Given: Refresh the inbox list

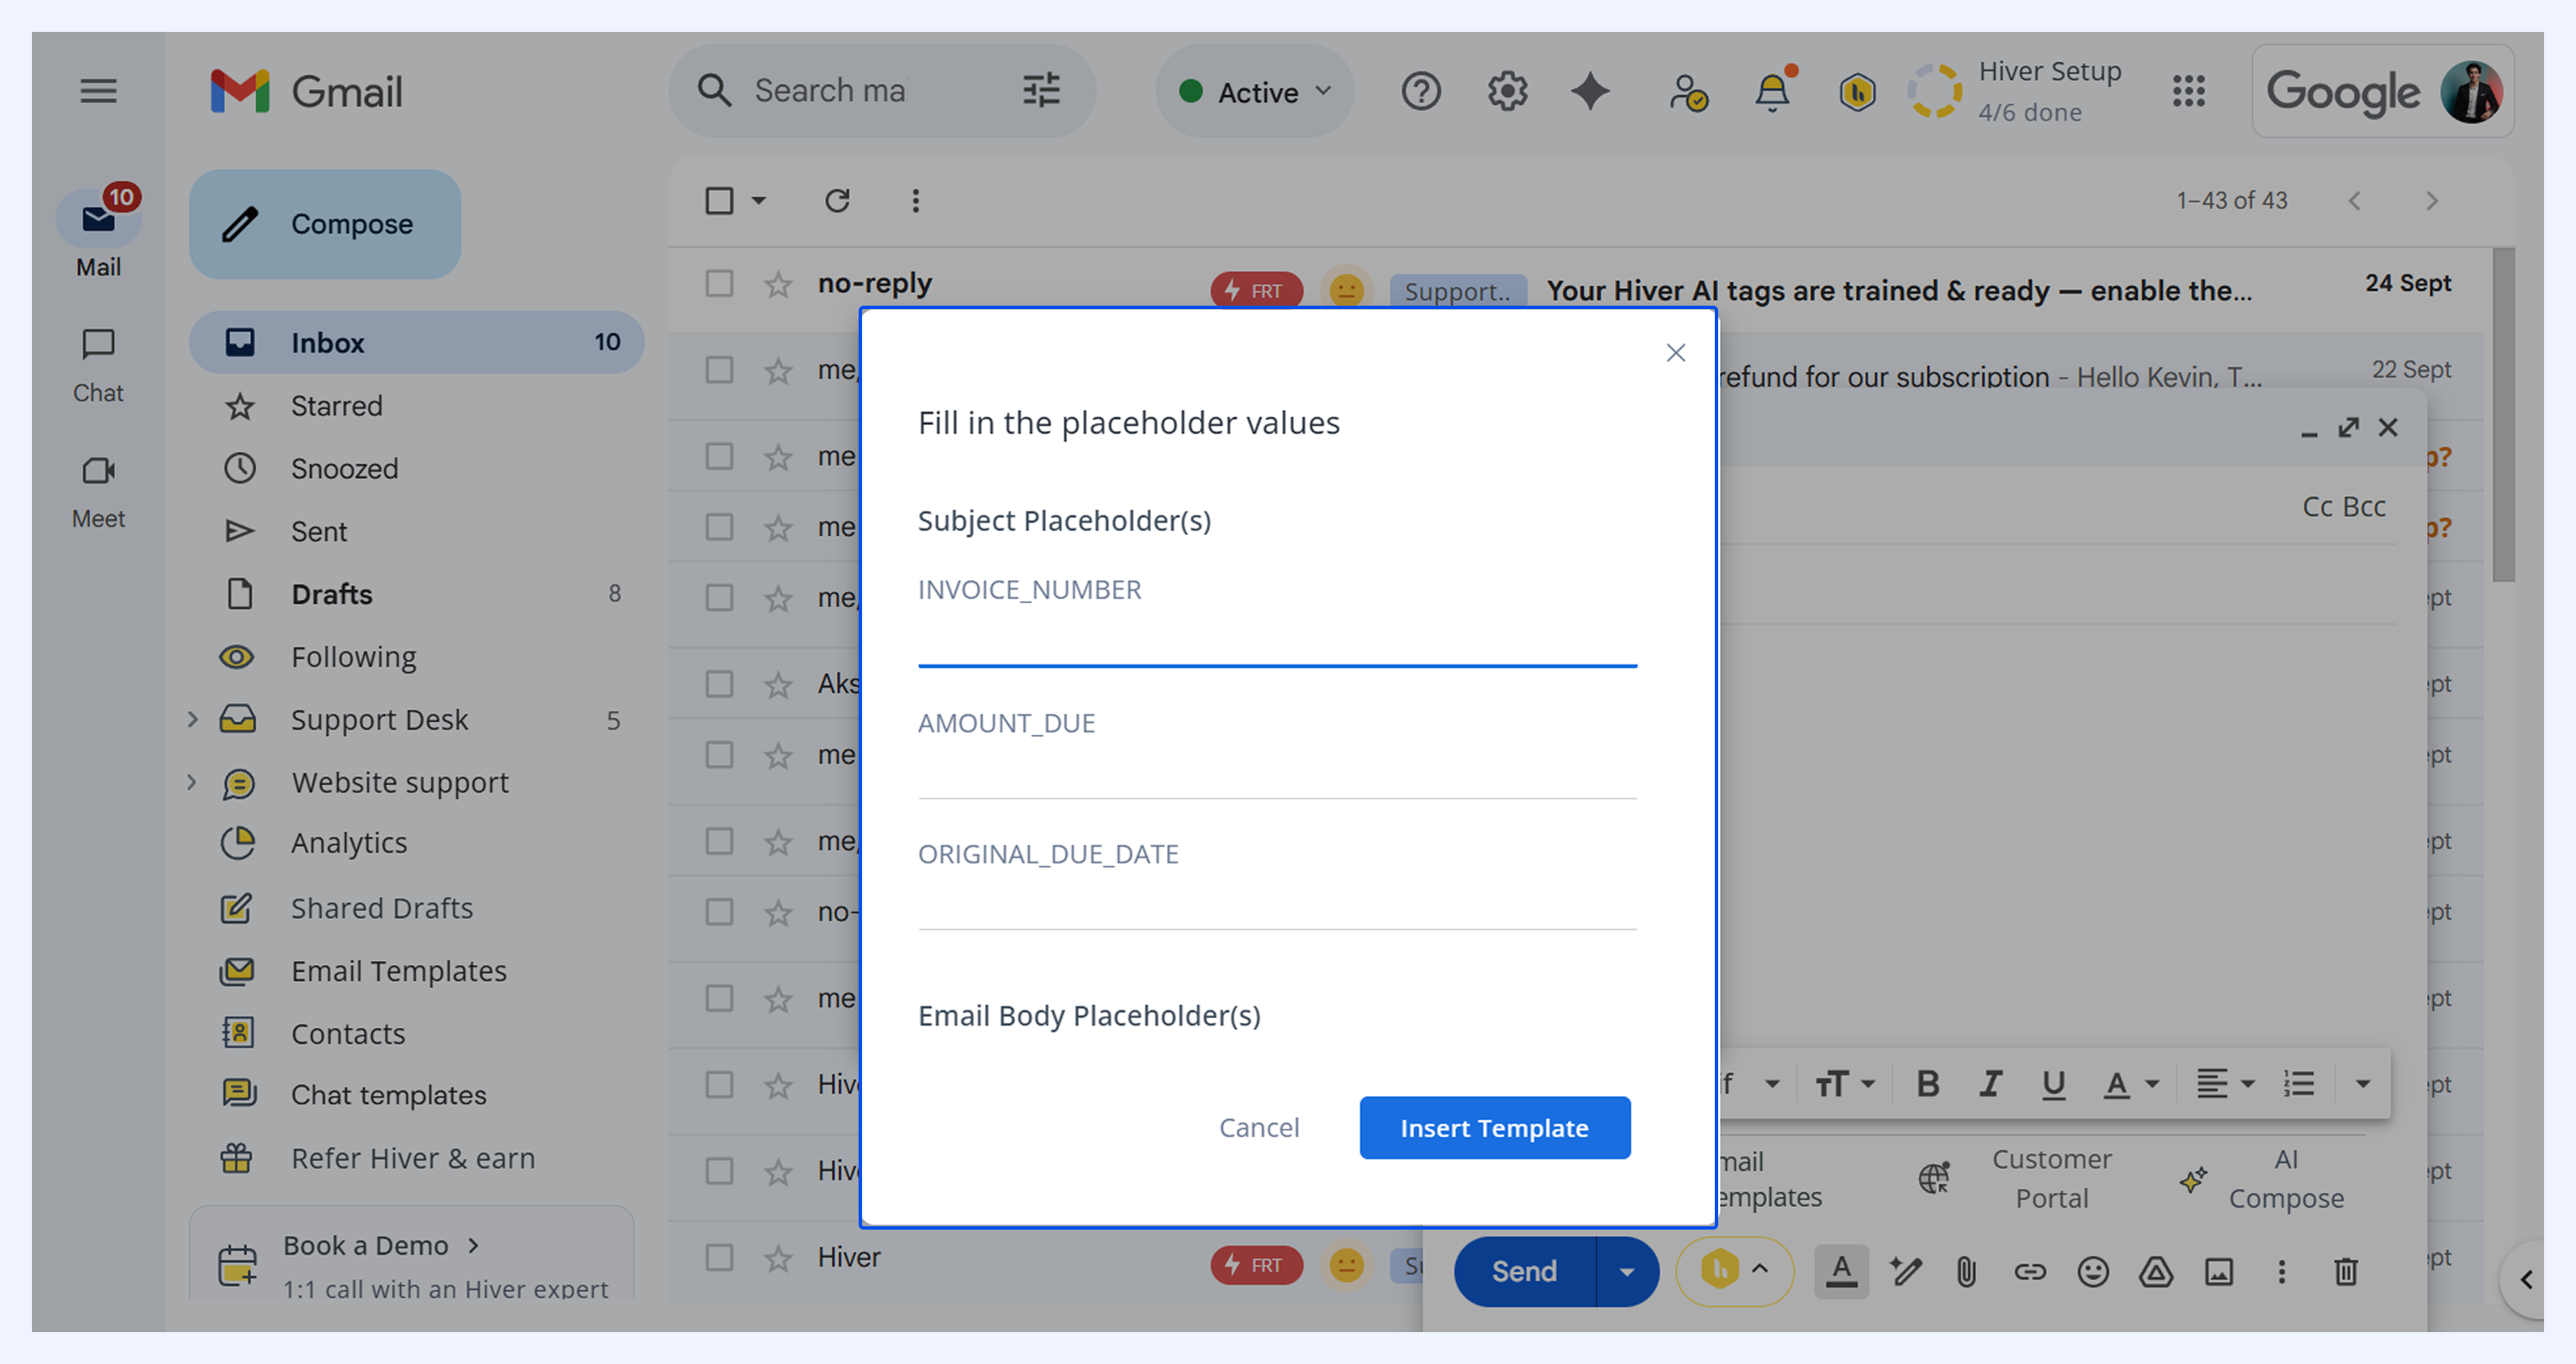Looking at the screenshot, I should [837, 201].
